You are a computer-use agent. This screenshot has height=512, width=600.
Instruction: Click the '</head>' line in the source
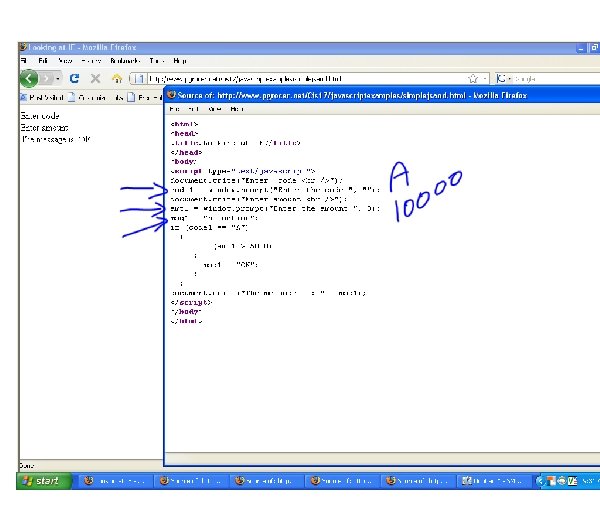[x=186, y=152]
